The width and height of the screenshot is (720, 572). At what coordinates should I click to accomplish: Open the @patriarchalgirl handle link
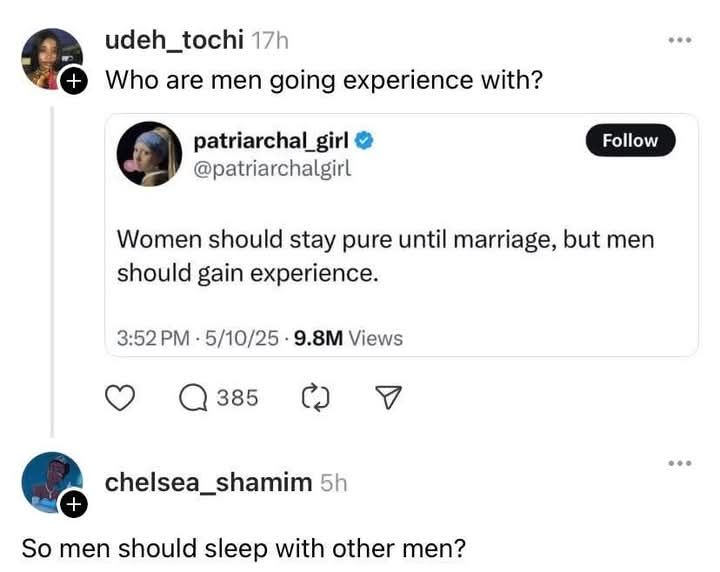272,168
